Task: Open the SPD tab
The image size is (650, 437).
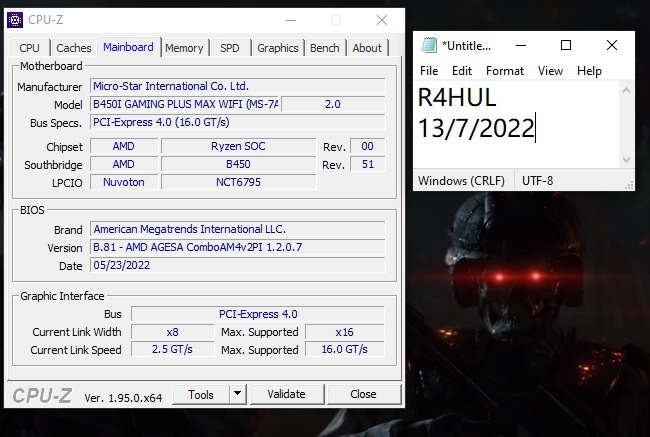Action: pos(230,48)
